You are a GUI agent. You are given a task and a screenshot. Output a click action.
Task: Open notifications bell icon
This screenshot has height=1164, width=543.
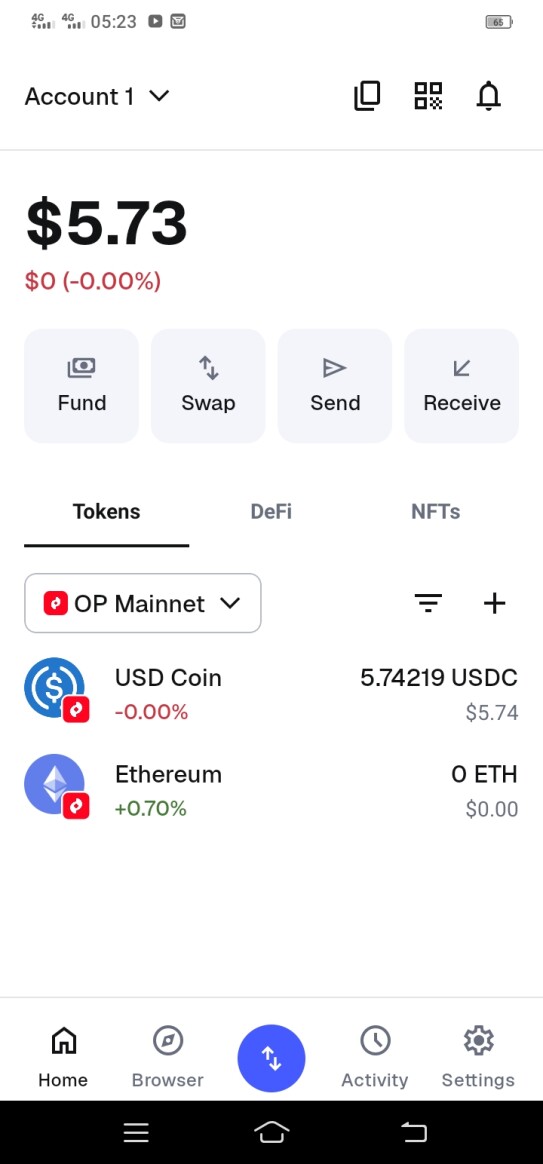point(489,96)
